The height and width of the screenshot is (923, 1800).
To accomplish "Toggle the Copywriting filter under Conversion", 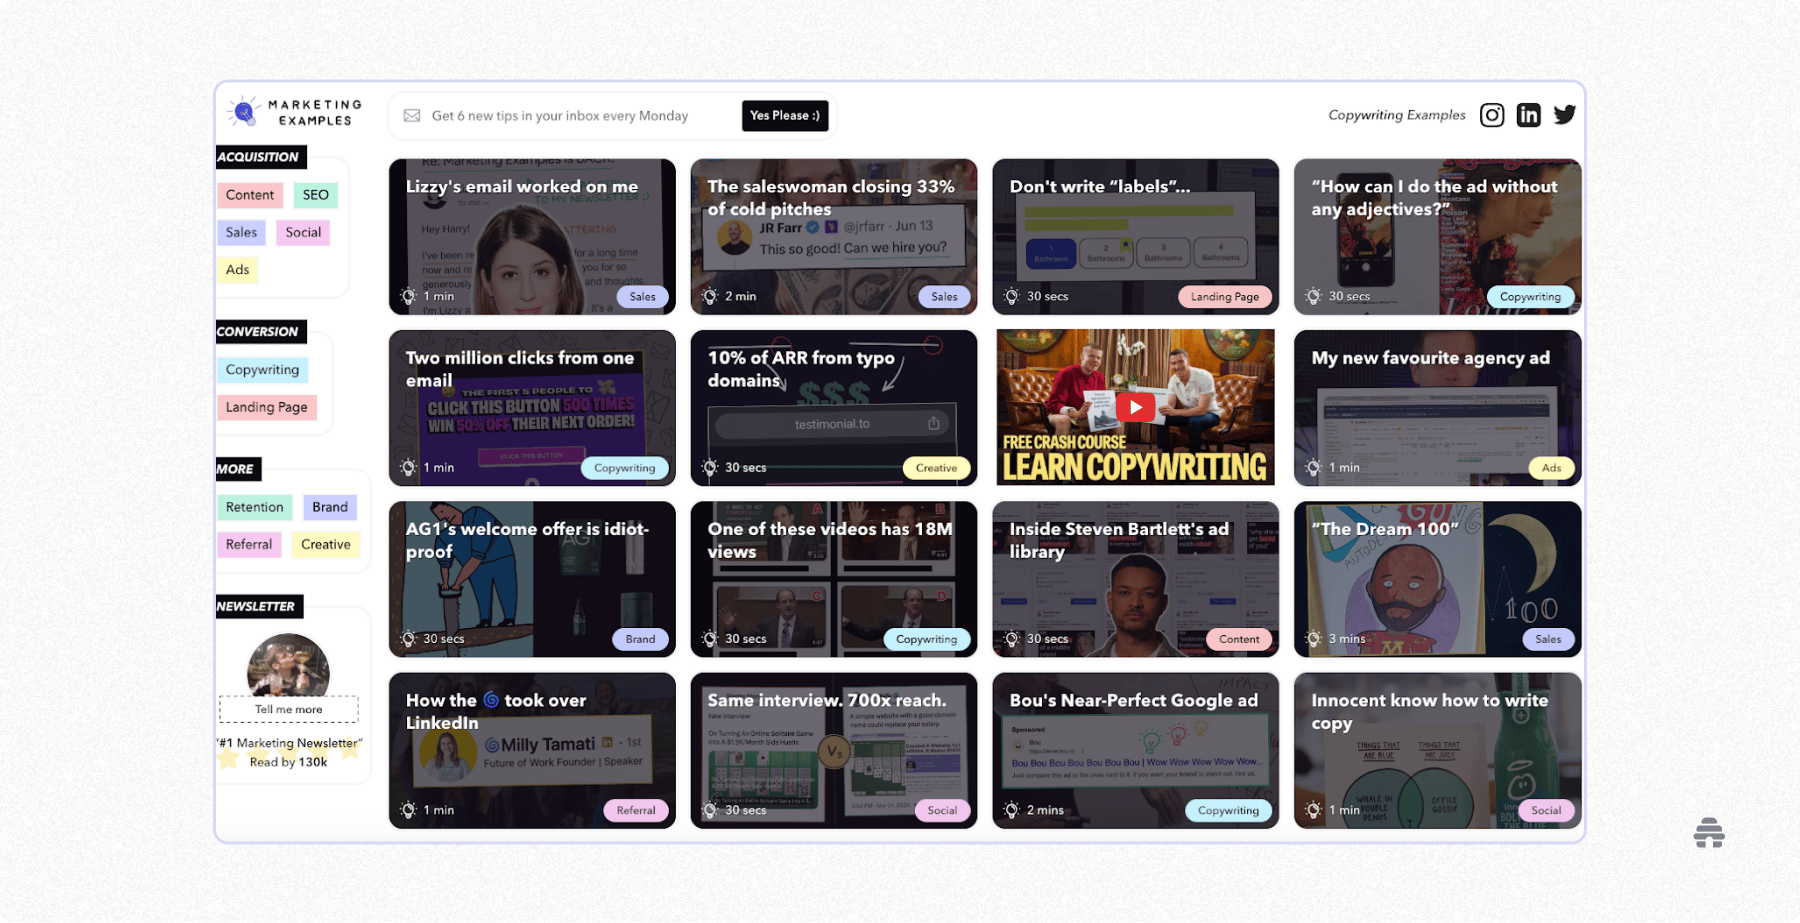I will coord(263,369).
